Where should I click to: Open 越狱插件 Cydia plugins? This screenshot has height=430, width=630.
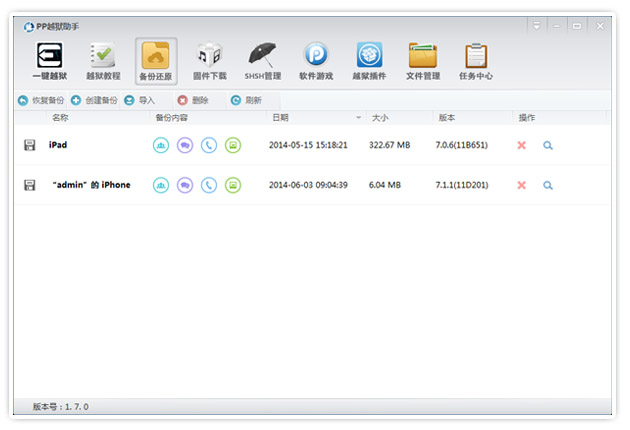[369, 61]
